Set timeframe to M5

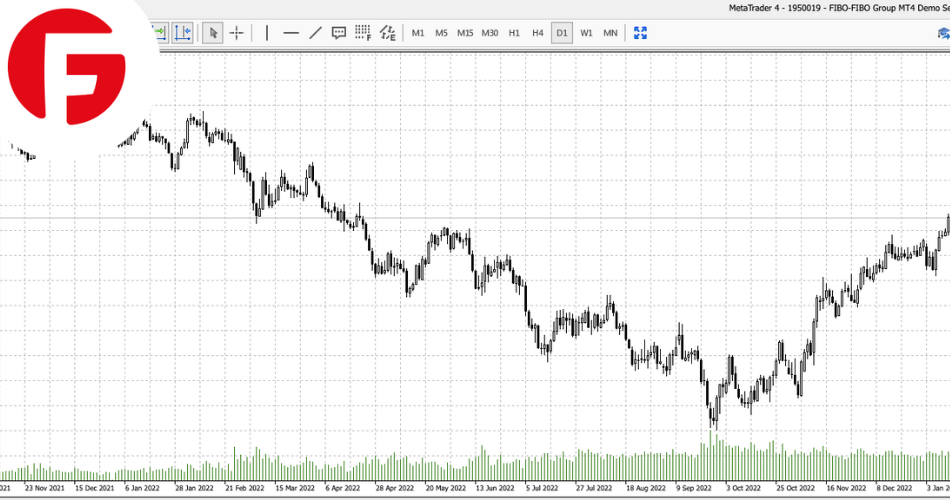(x=441, y=33)
